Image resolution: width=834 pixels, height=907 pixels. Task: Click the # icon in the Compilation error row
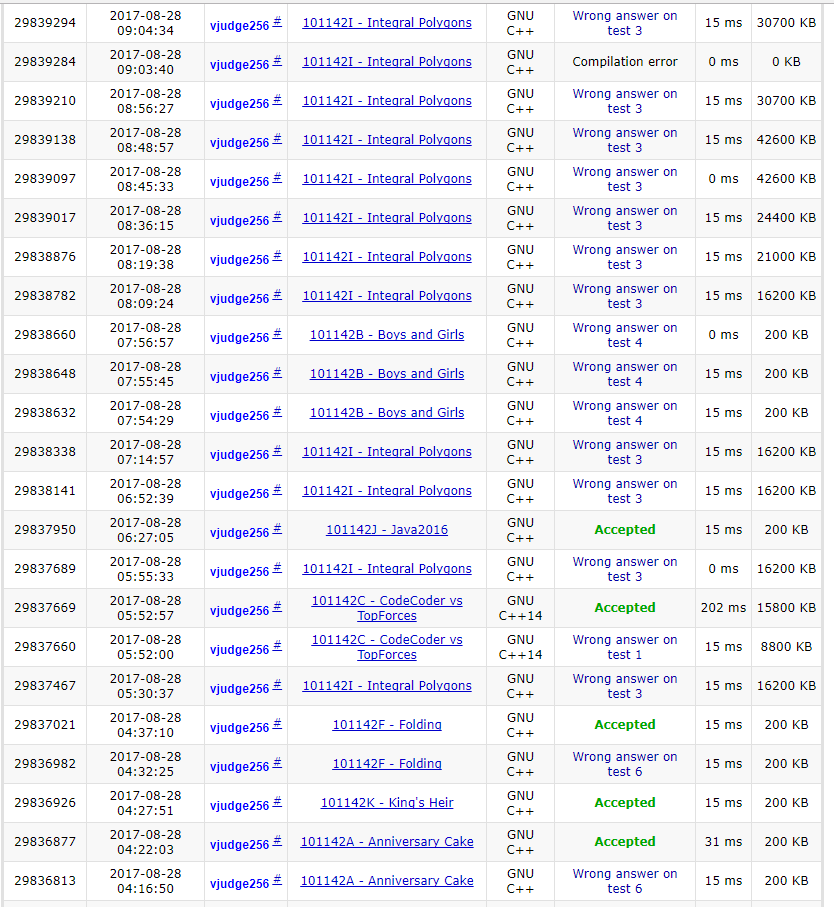tap(277, 61)
